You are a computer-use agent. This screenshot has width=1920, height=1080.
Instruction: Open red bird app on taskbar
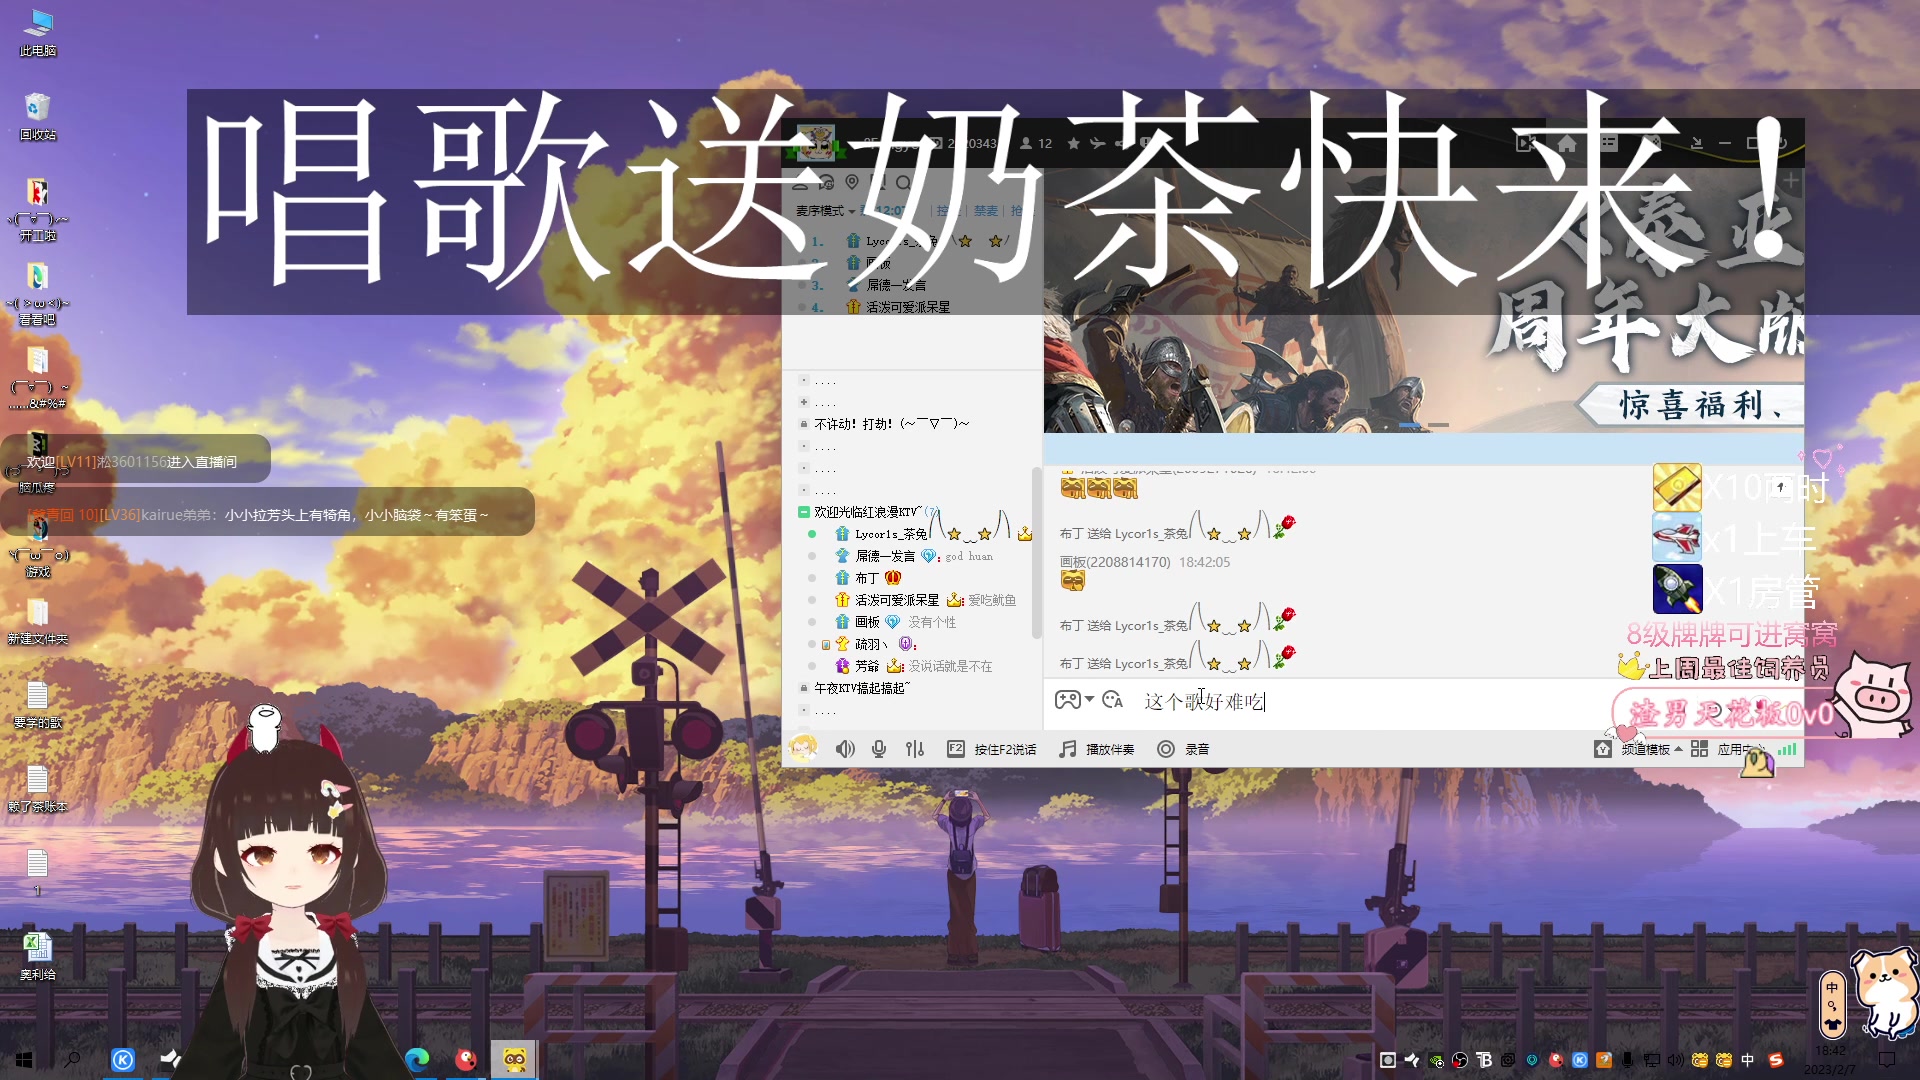click(x=466, y=1060)
